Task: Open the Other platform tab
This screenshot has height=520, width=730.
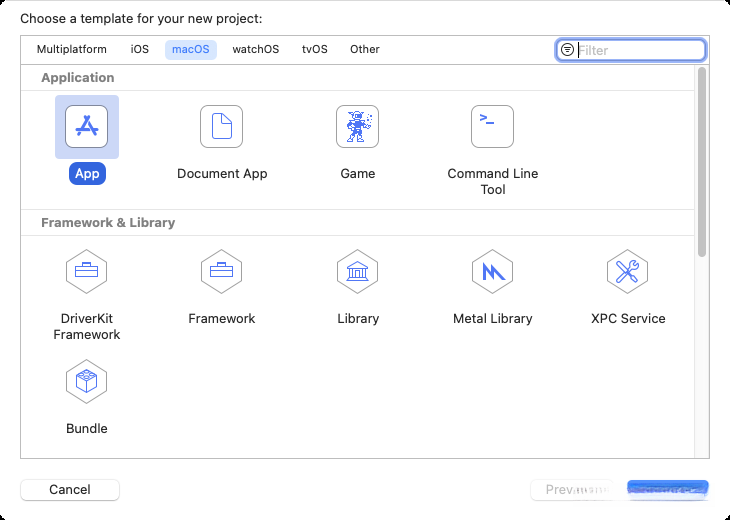Action: [x=365, y=49]
